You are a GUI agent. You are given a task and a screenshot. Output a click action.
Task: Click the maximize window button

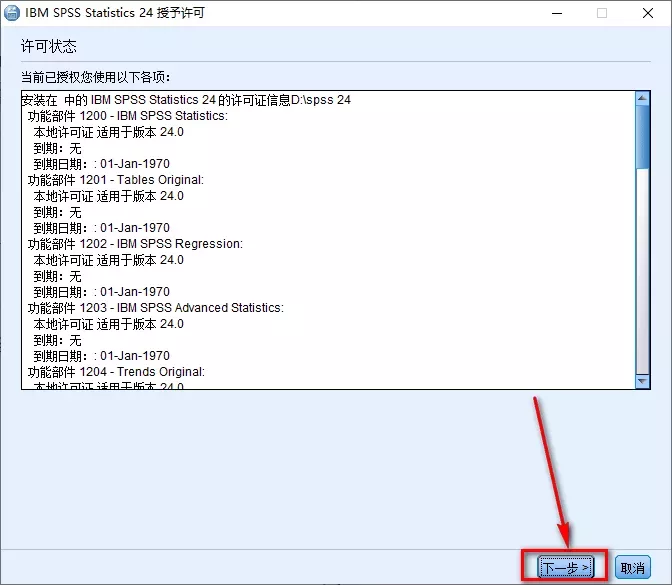602,13
